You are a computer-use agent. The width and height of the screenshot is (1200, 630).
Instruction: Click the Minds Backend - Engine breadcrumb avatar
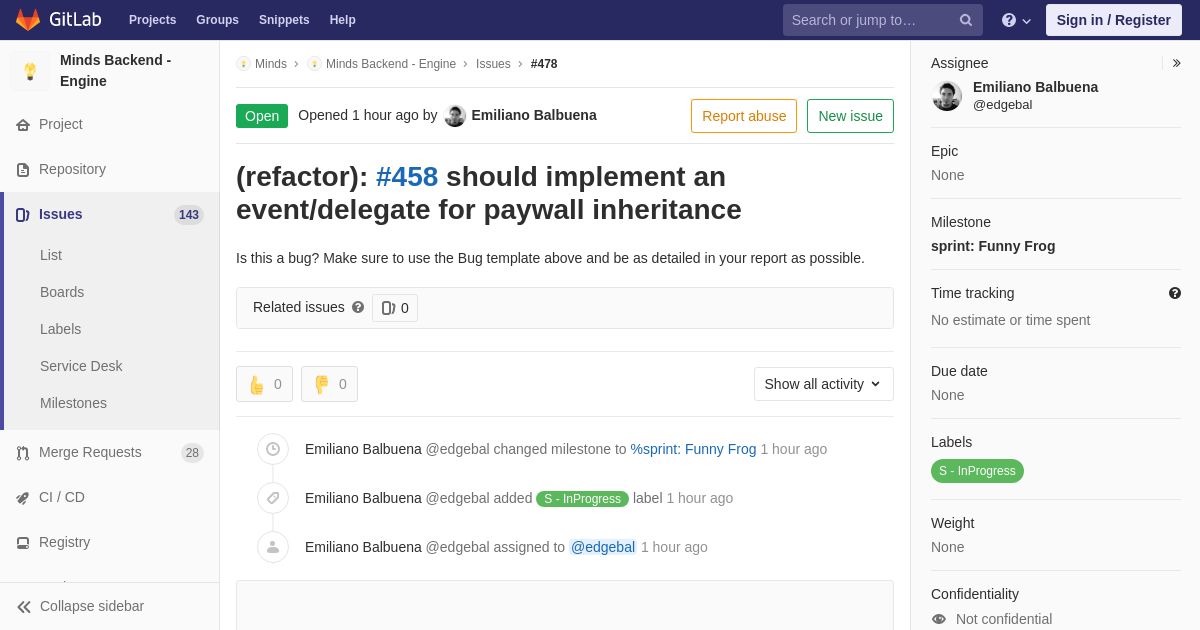tap(314, 64)
